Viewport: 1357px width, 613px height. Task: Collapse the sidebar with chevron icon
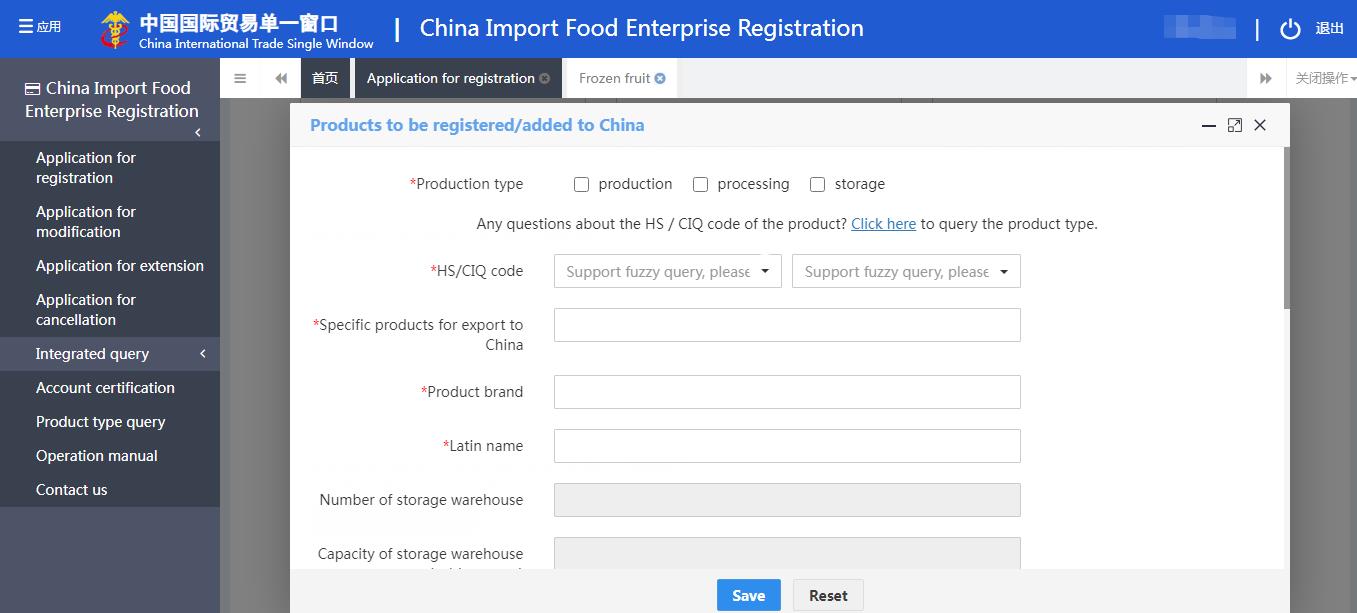198,132
